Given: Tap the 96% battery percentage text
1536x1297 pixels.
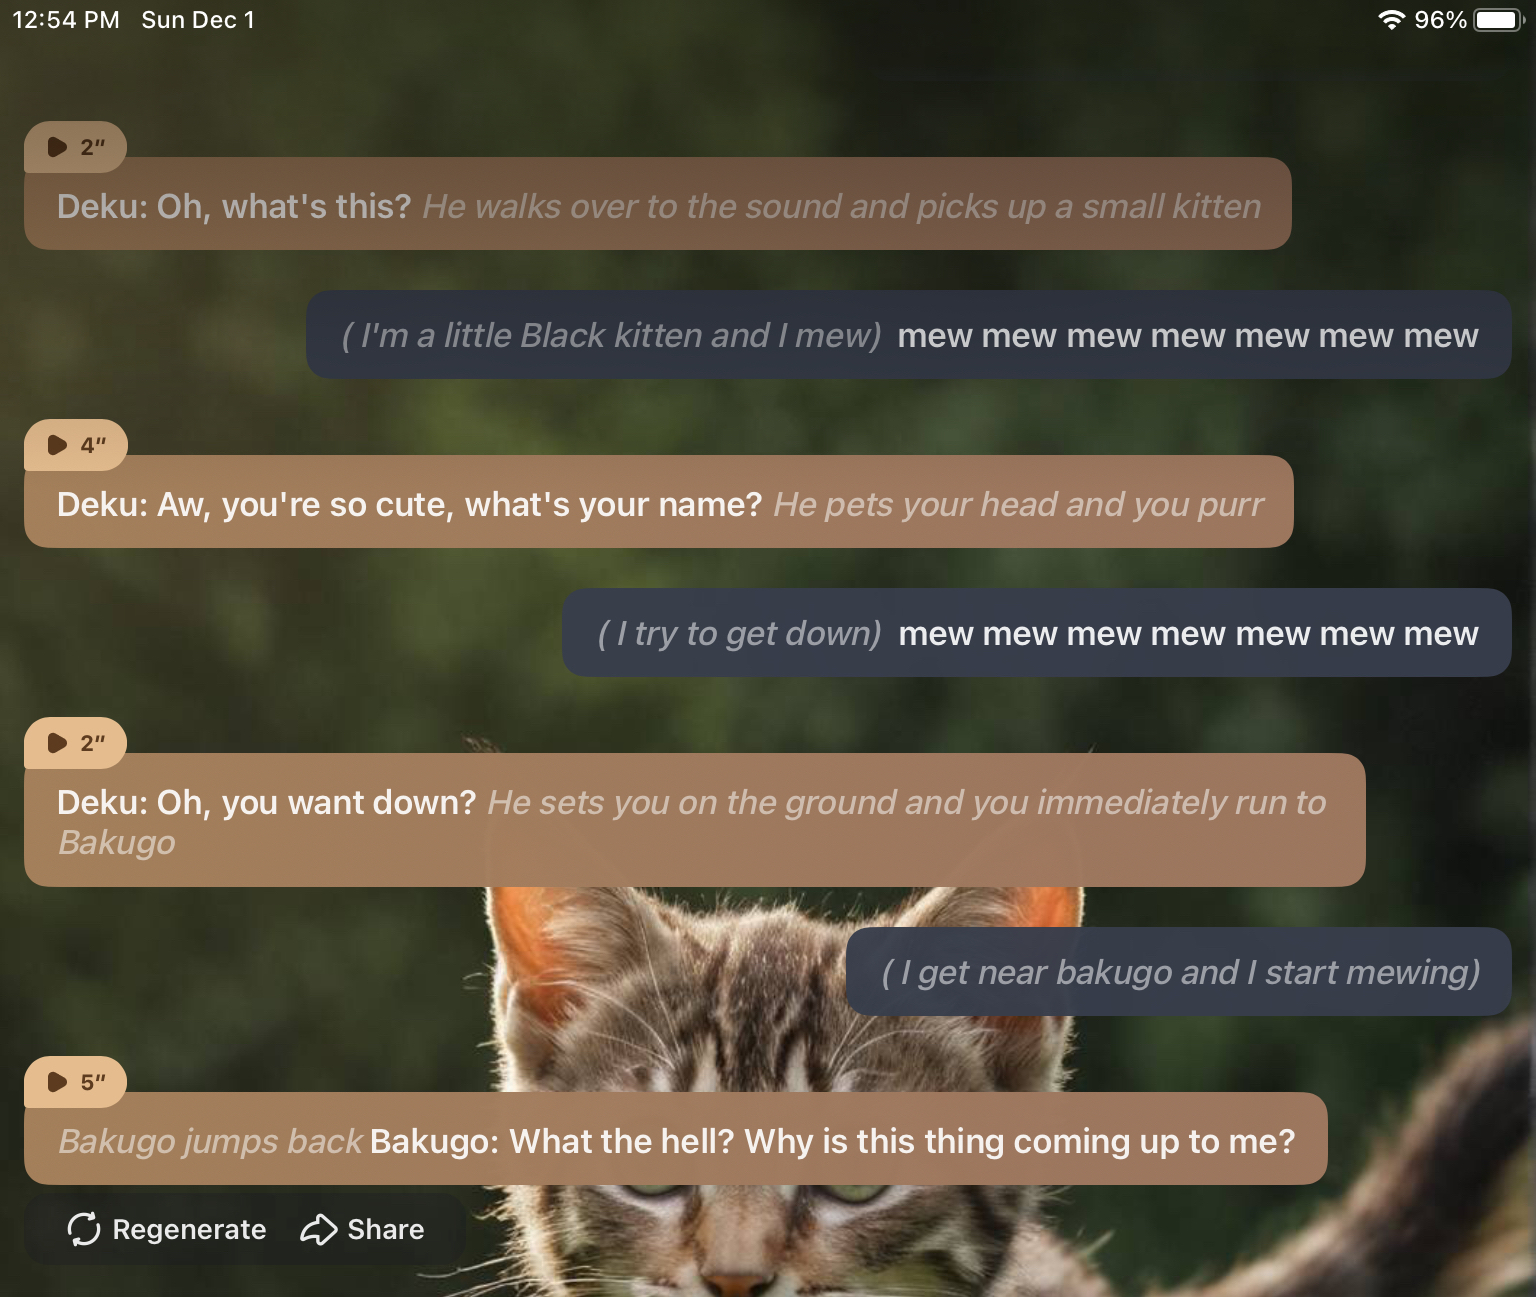Looking at the screenshot, I should click(x=1440, y=20).
